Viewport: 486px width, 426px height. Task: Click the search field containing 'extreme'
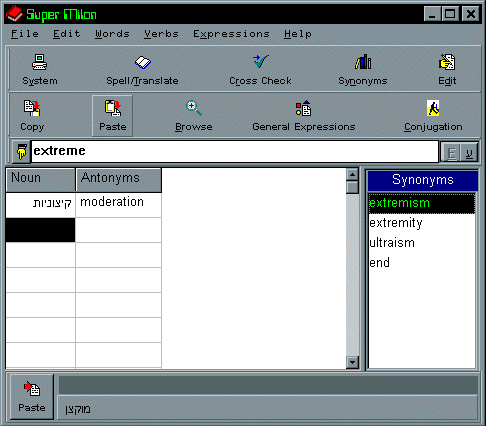(235, 151)
